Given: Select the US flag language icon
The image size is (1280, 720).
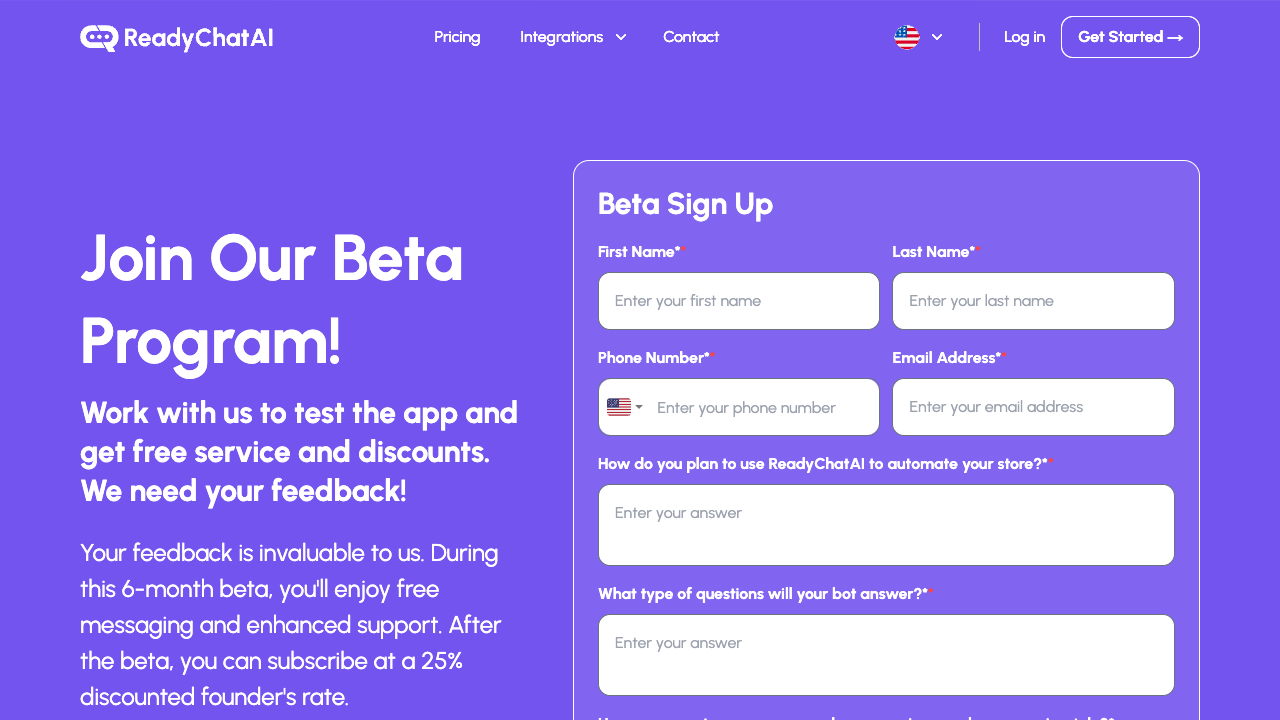Looking at the screenshot, I should (906, 37).
